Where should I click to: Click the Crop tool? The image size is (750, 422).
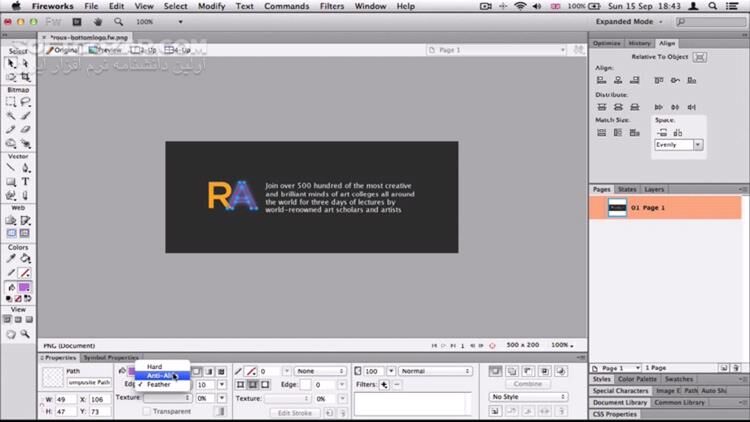[x=24, y=75]
